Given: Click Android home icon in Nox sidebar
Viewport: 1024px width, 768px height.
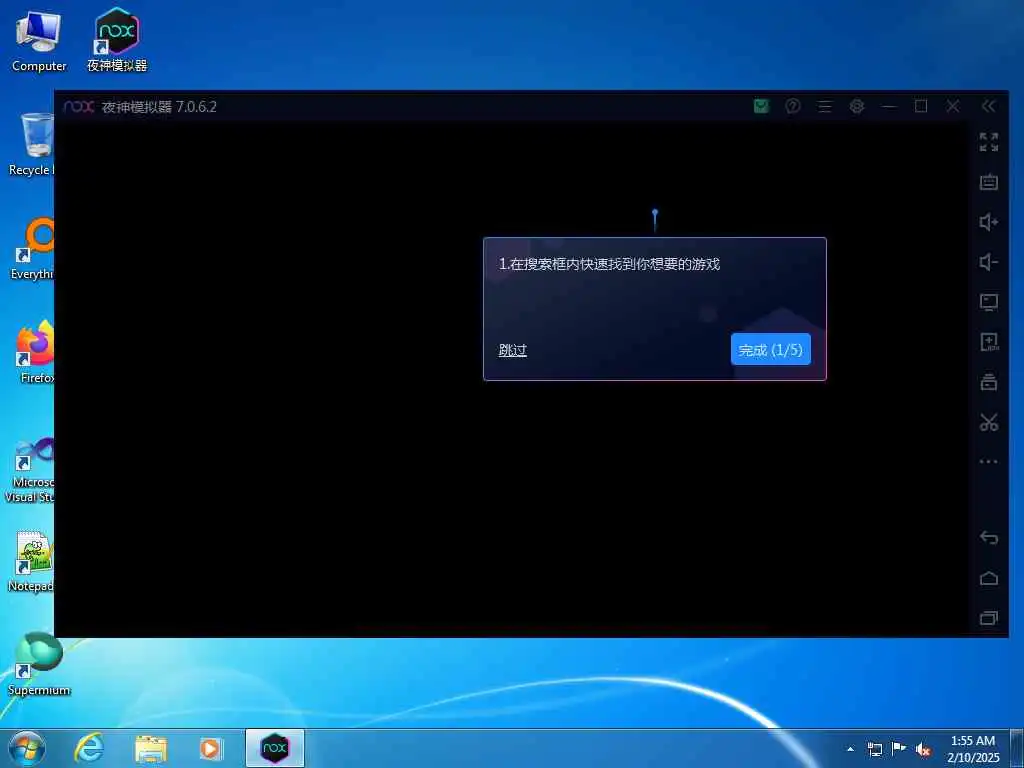Looking at the screenshot, I should pos(989,578).
